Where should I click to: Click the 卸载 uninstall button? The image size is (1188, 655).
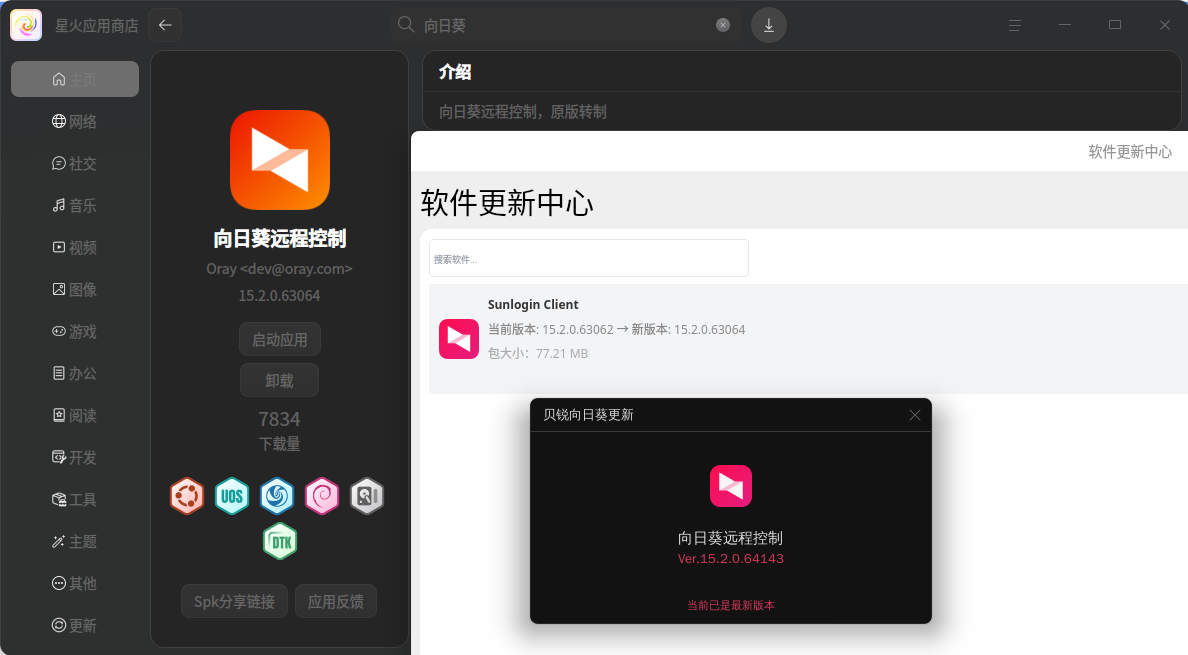pyautogui.click(x=280, y=380)
